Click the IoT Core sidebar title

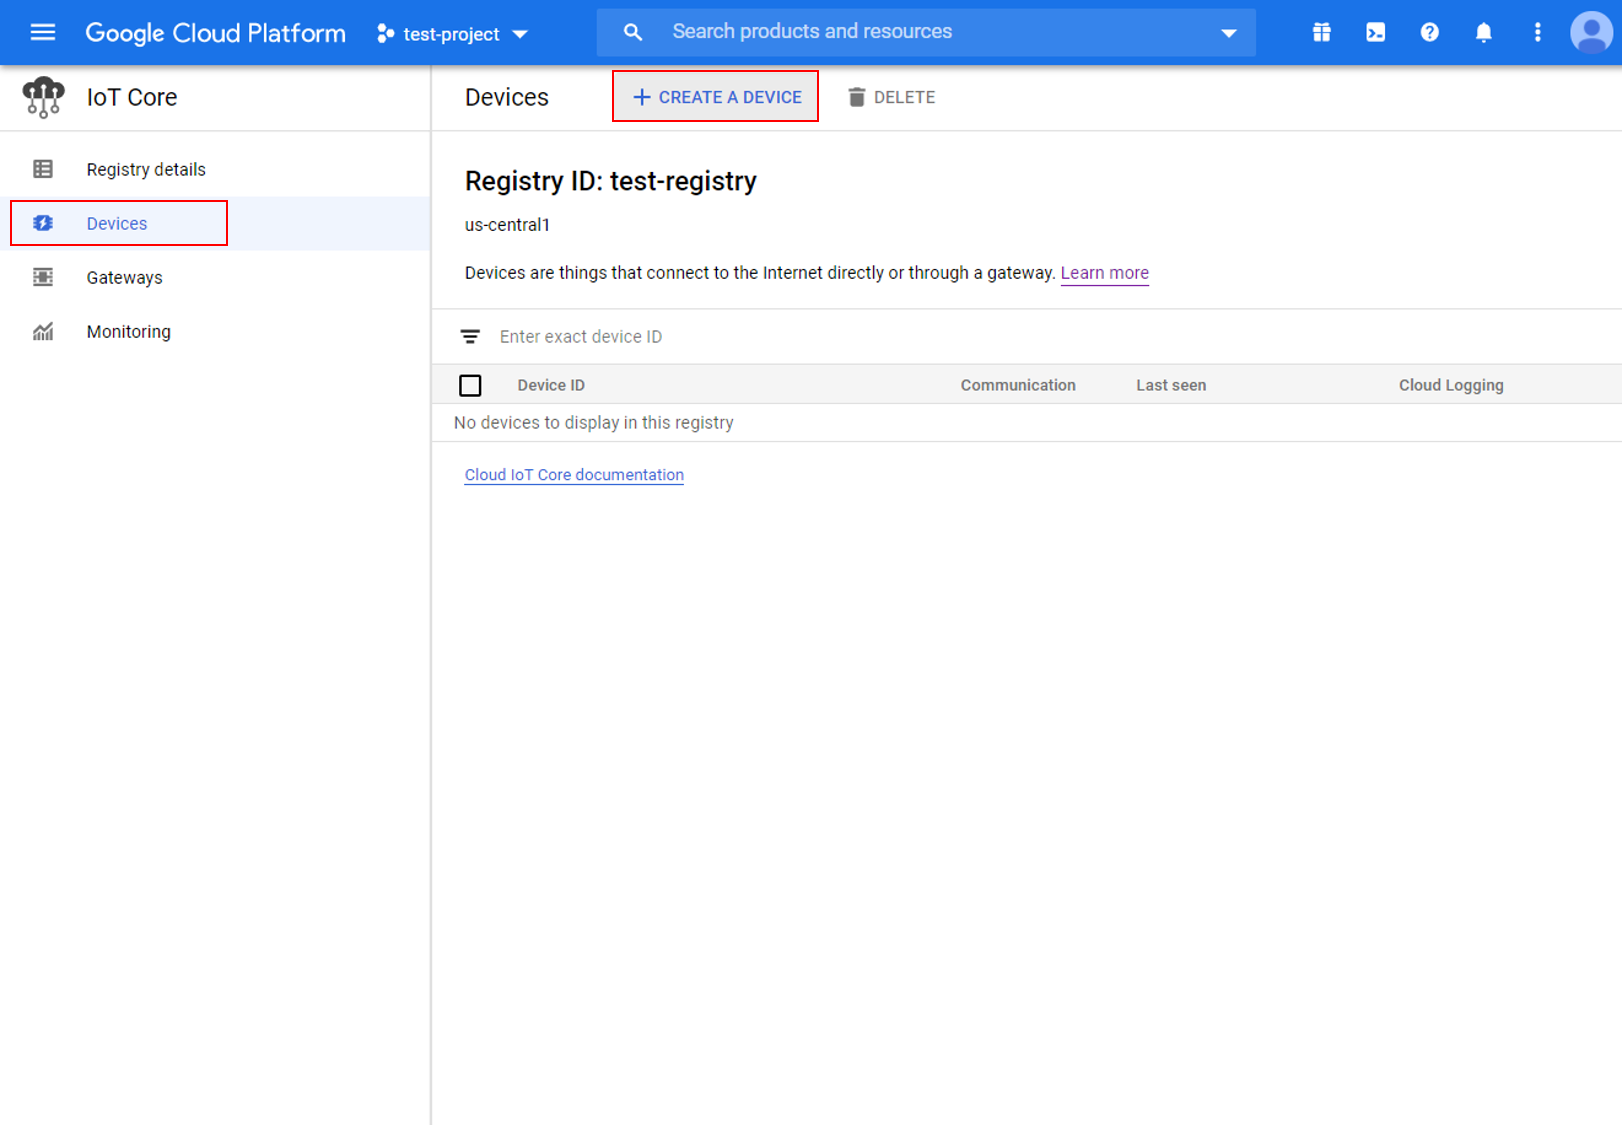[132, 97]
